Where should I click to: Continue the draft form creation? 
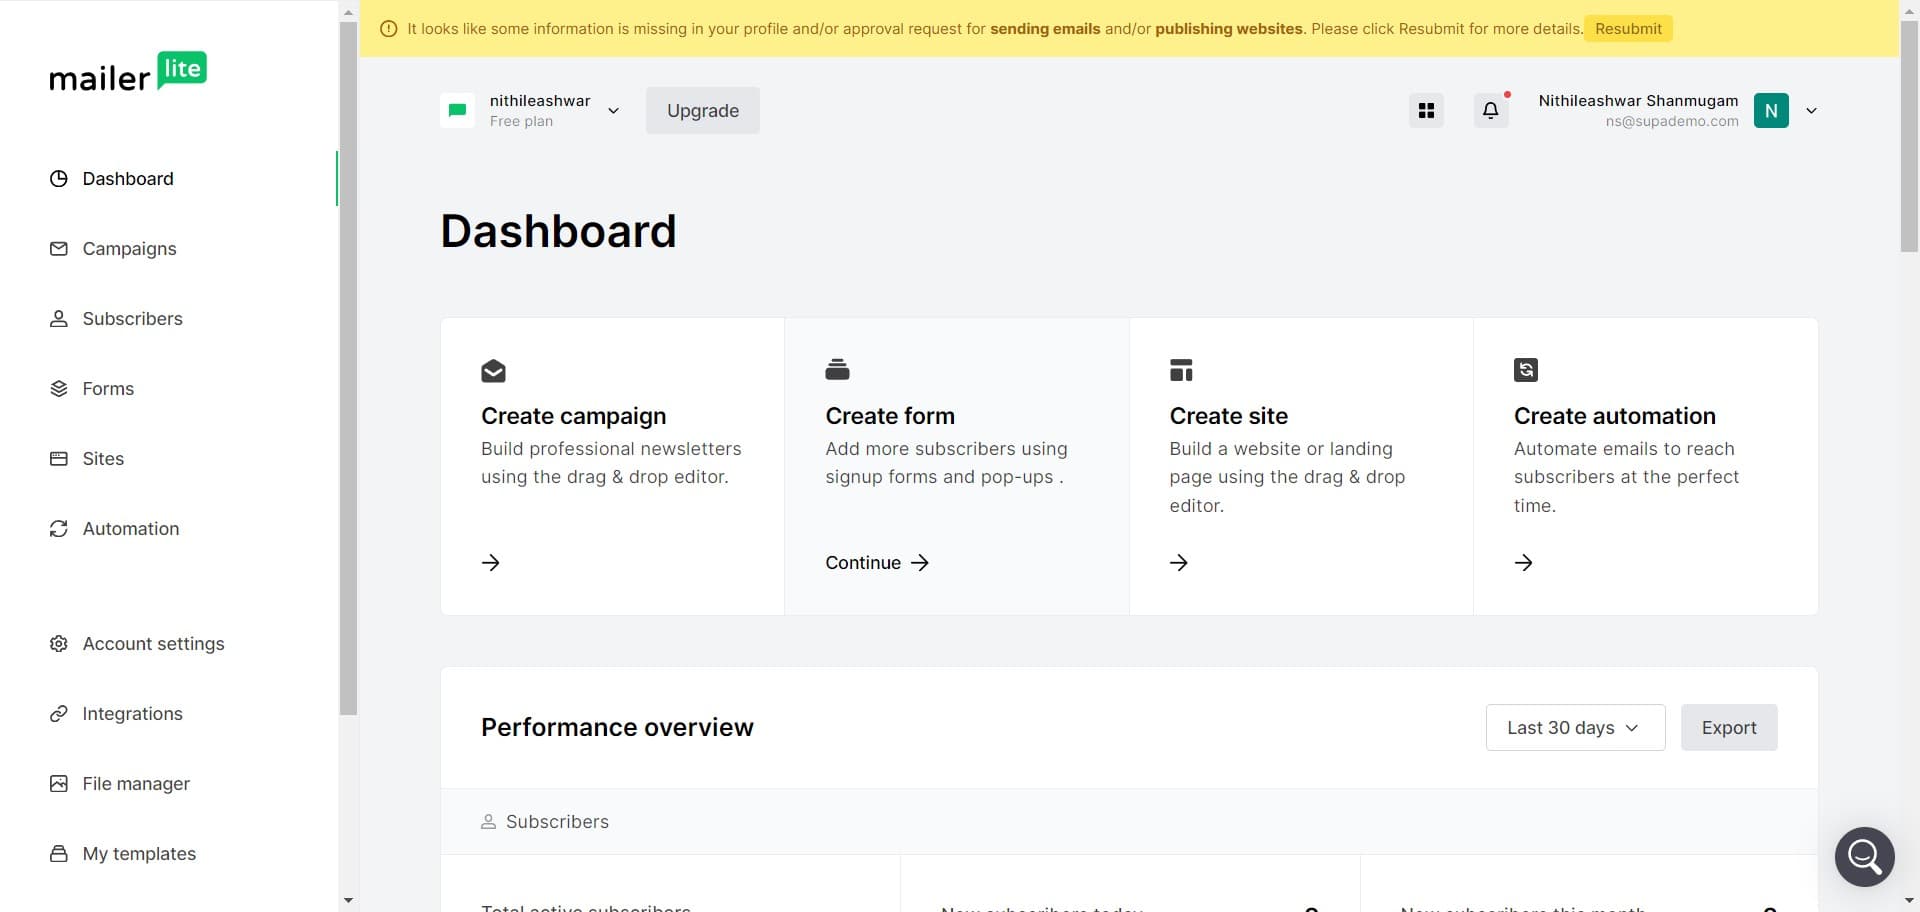875,562
